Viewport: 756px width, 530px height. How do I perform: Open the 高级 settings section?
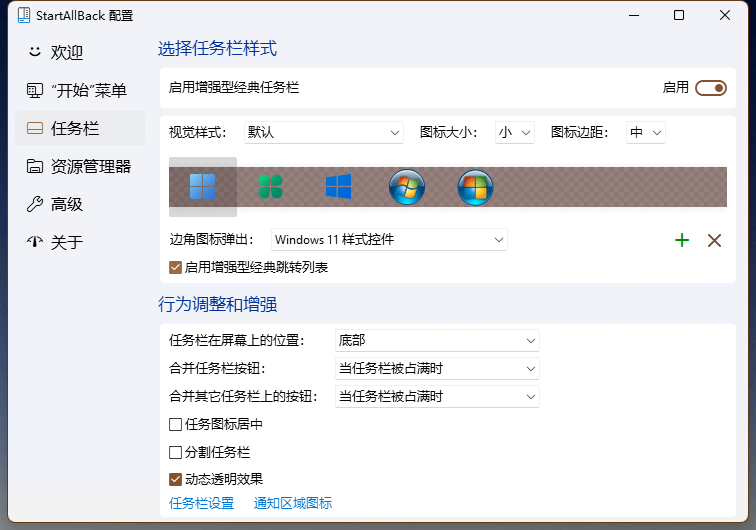[80, 204]
